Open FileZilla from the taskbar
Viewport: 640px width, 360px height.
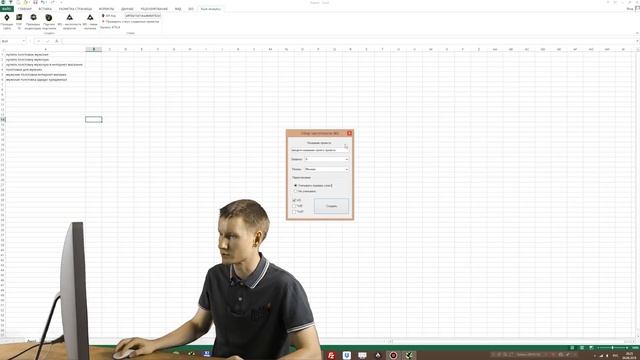(331, 356)
